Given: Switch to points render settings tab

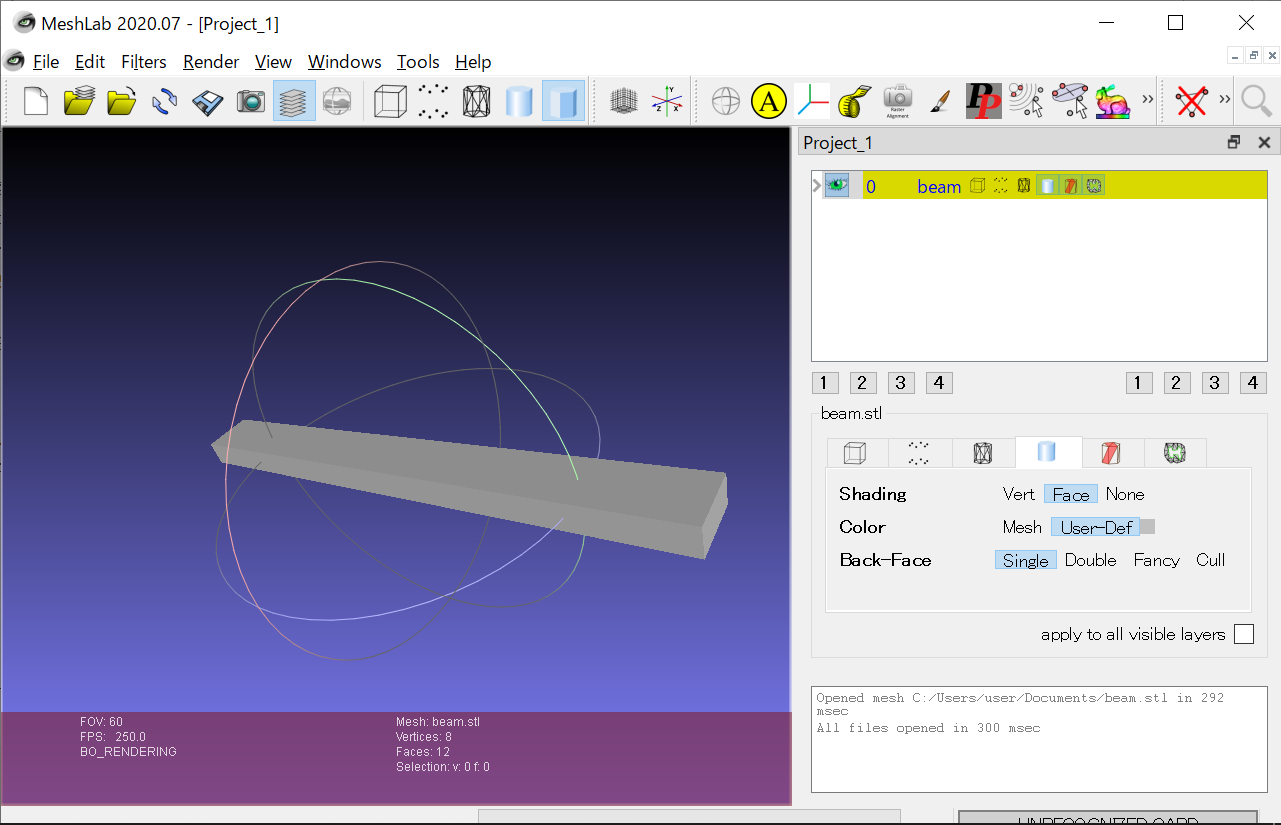Looking at the screenshot, I should click(919, 453).
